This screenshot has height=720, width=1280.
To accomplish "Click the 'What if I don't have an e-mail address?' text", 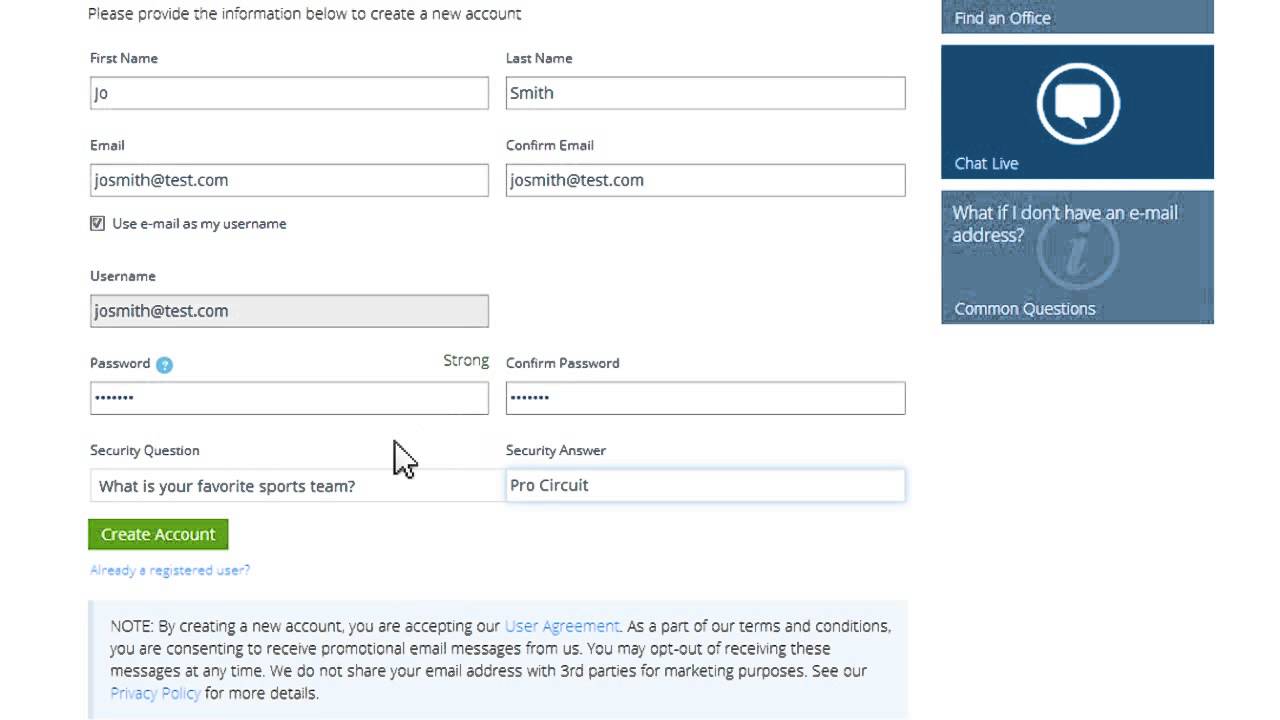I will pos(1065,224).
